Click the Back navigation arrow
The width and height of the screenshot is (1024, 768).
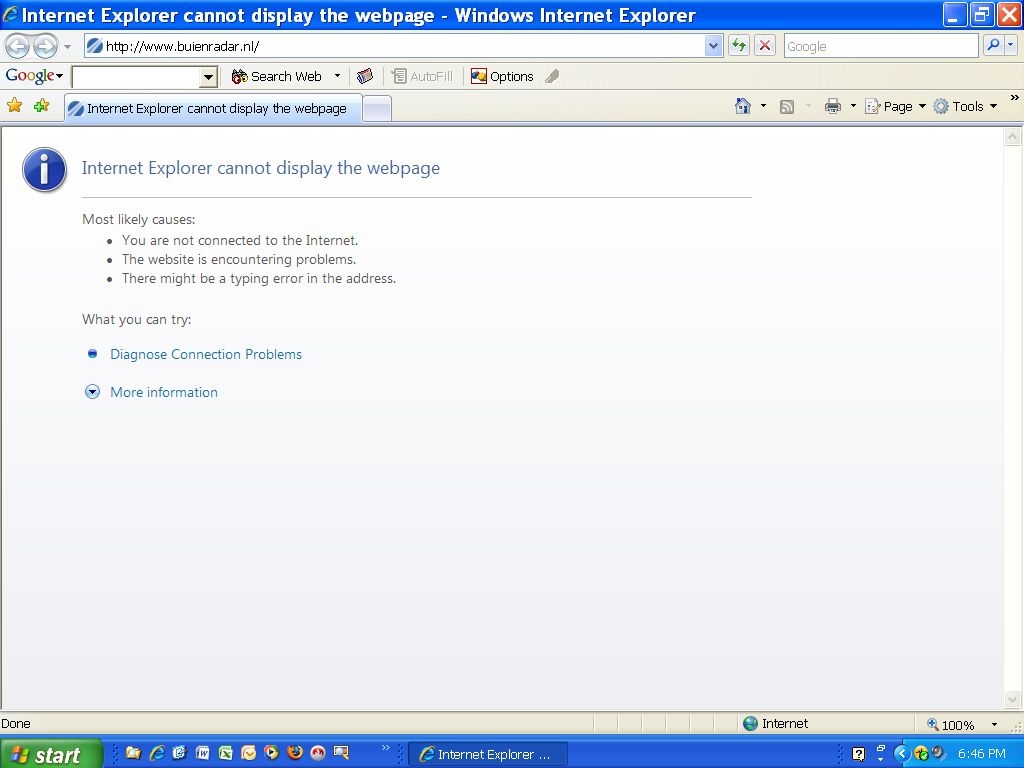click(18, 46)
